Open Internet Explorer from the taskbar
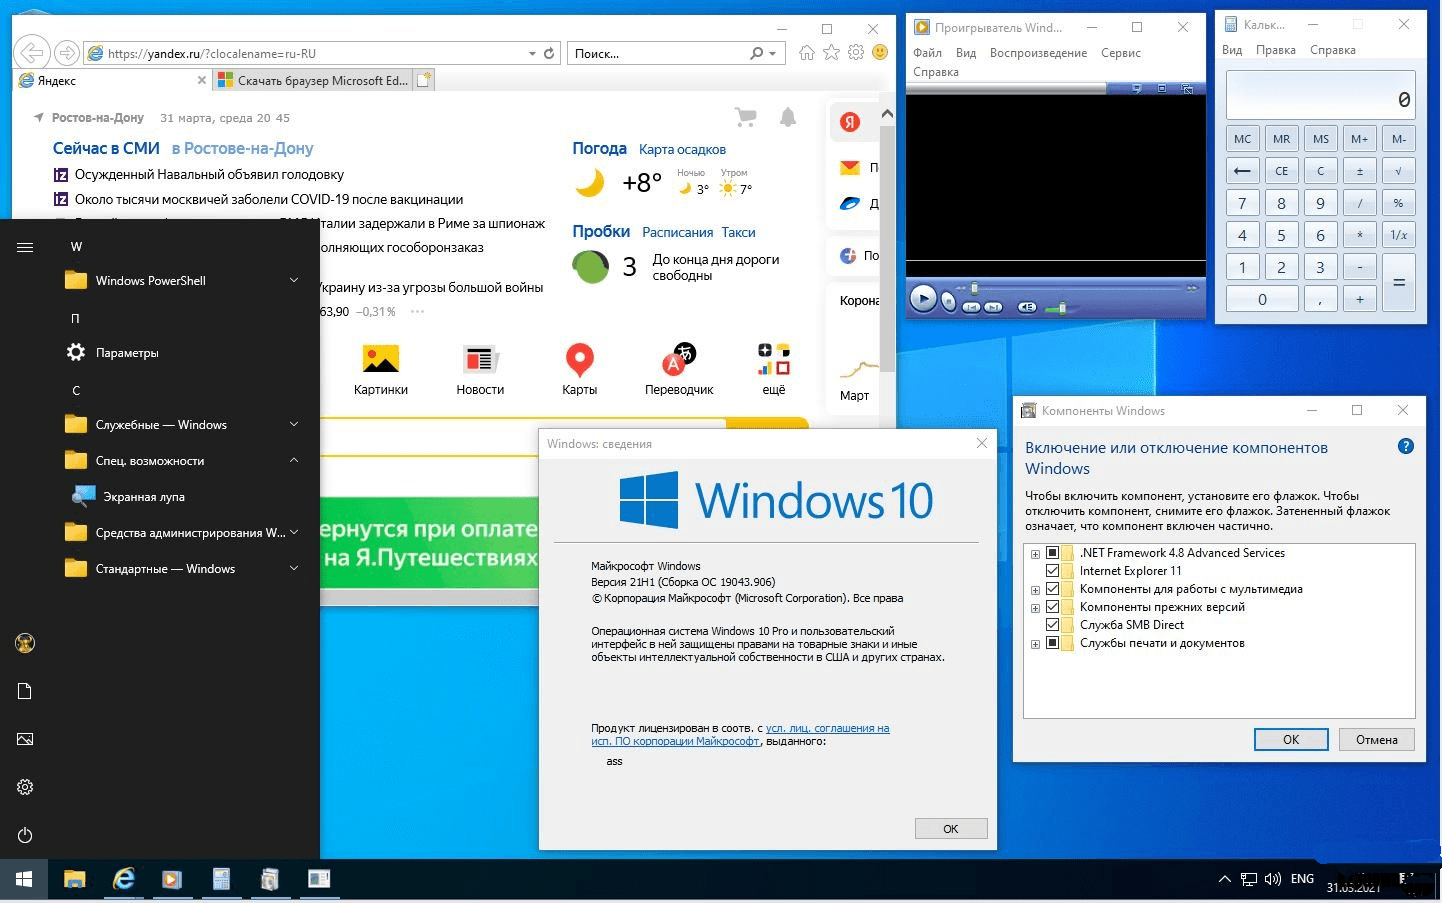 [x=123, y=879]
